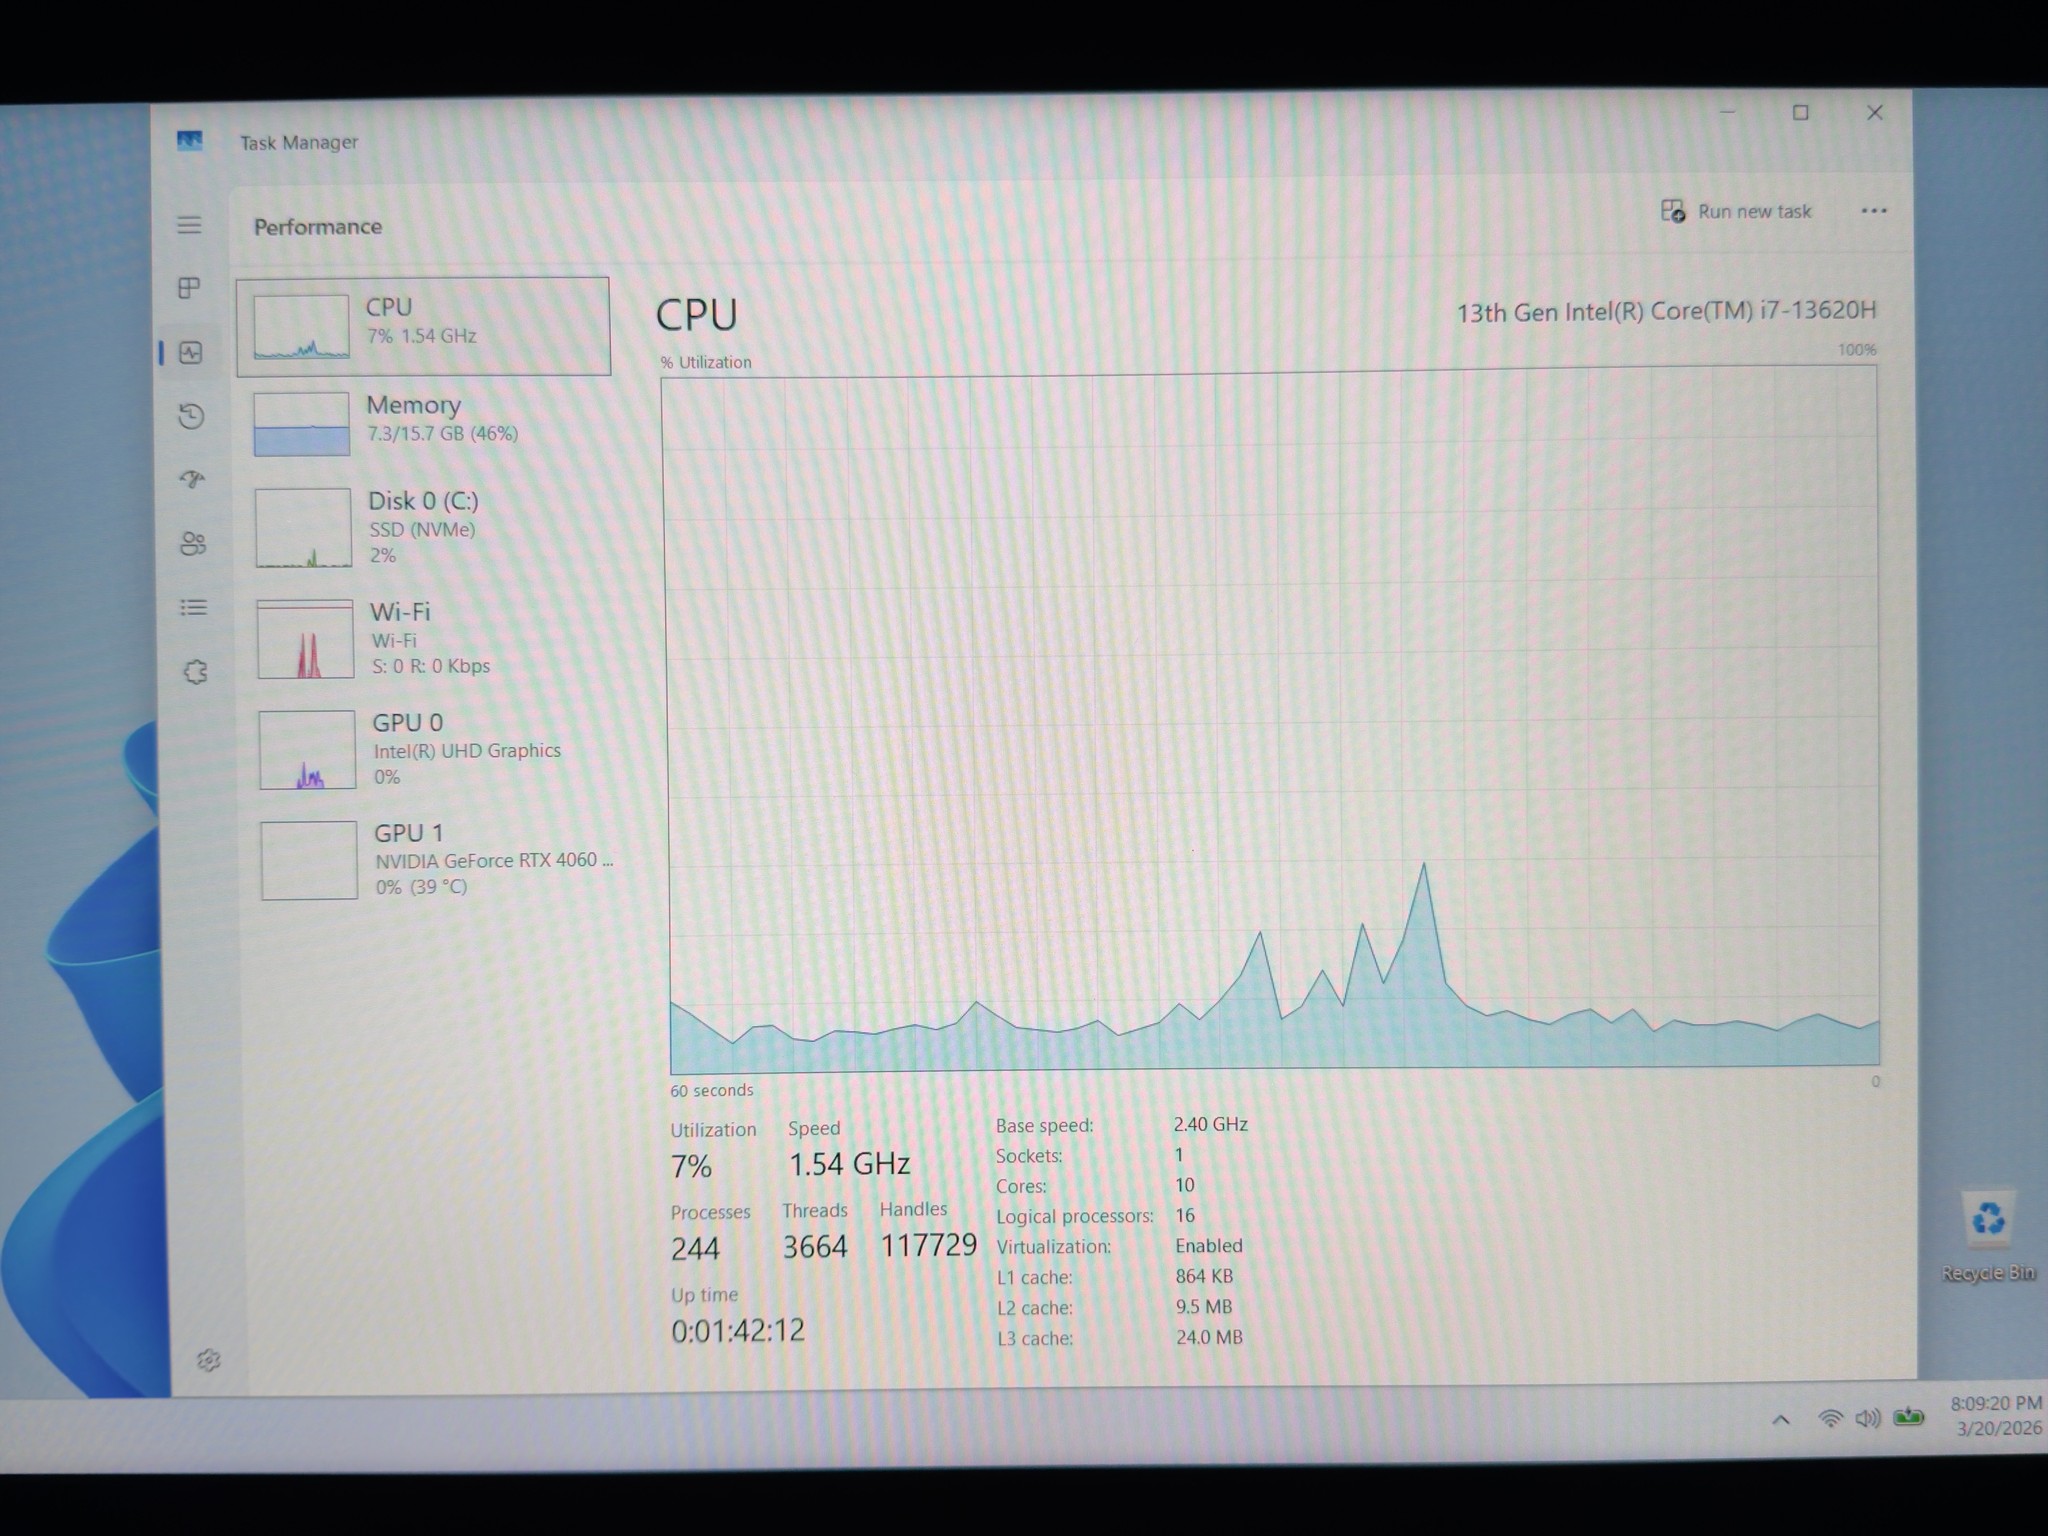
Task: Select the Performance page icon
Action: (190, 352)
